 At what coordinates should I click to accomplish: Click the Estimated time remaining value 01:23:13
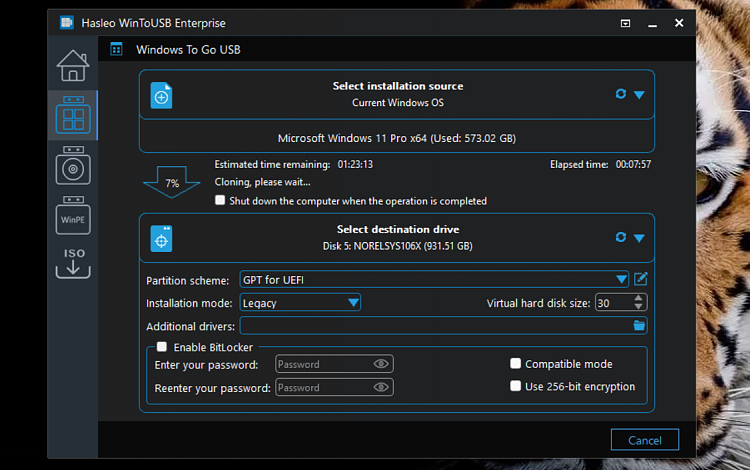coord(355,164)
